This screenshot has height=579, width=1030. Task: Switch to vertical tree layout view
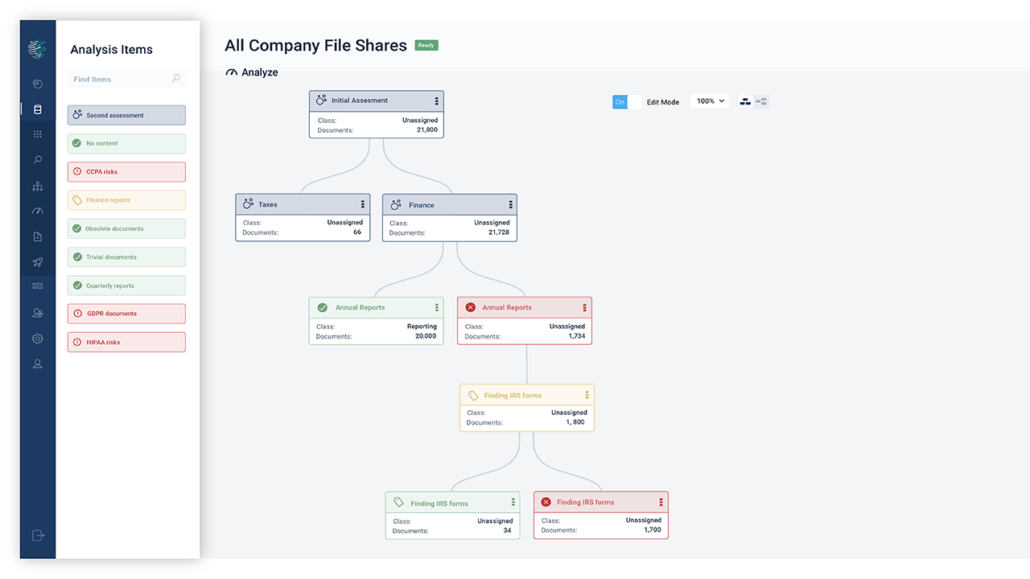pyautogui.click(x=745, y=102)
